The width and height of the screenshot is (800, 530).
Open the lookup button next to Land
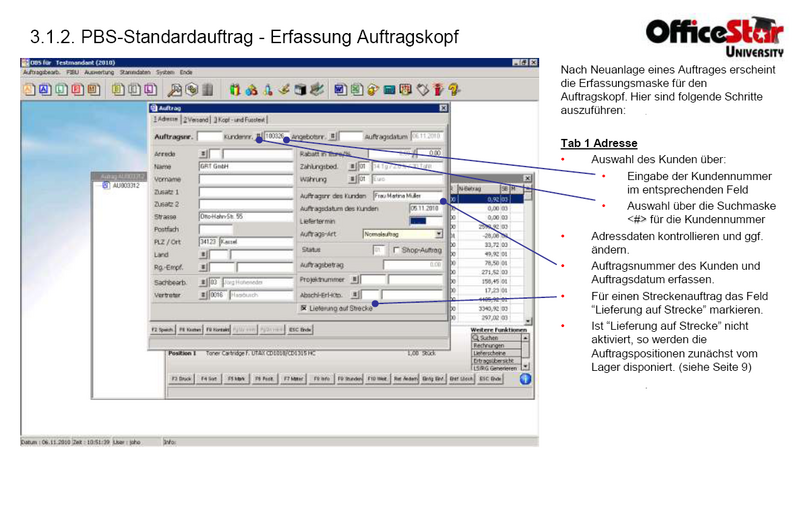click(x=203, y=255)
